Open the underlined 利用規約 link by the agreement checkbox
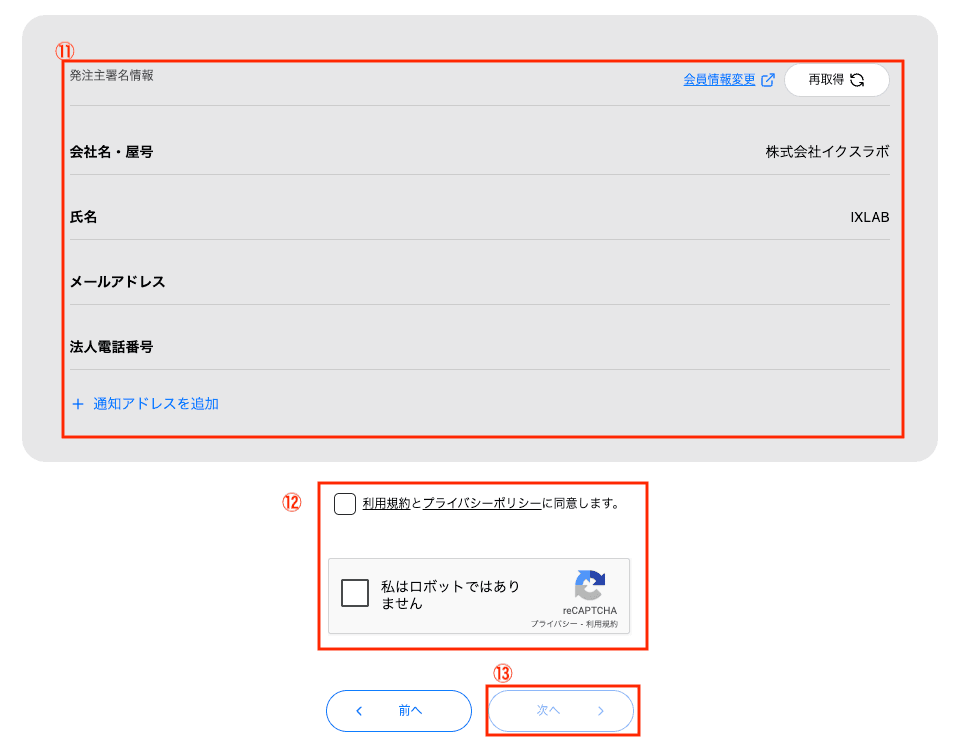954x737 pixels. coord(386,504)
